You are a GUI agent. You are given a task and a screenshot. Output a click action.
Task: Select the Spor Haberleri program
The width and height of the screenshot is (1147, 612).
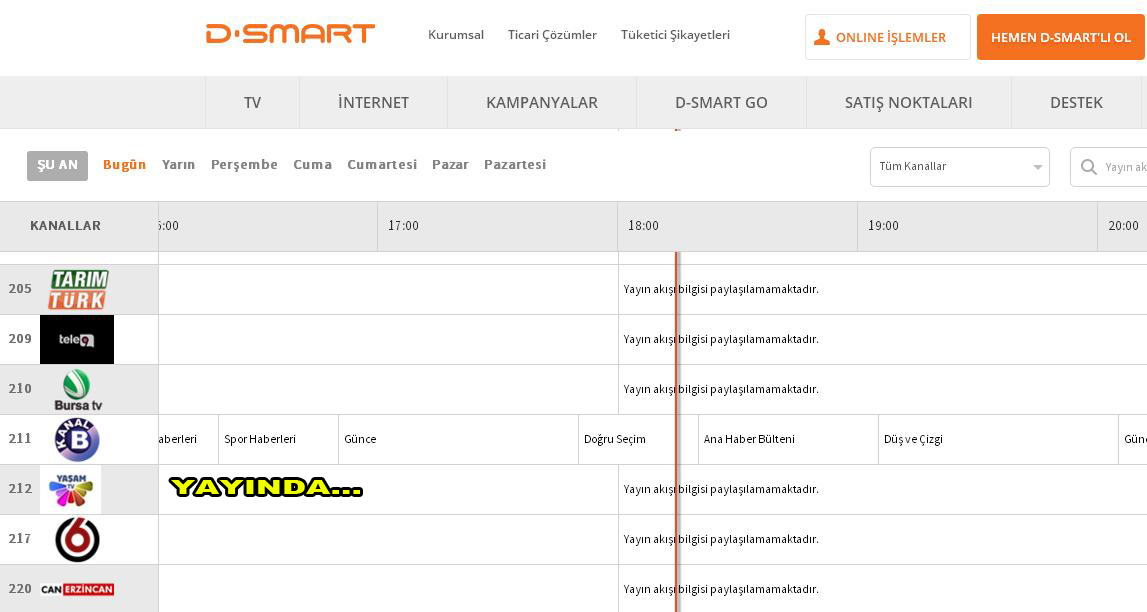[x=278, y=439]
